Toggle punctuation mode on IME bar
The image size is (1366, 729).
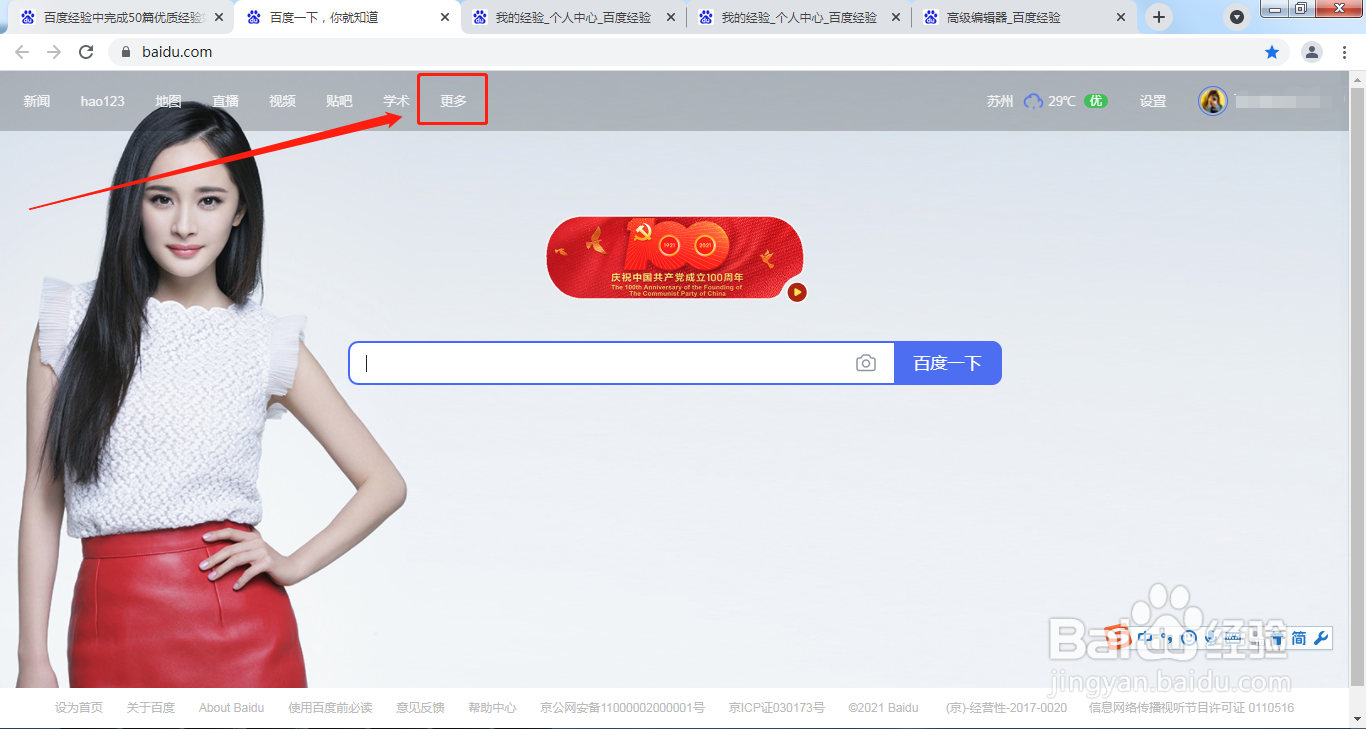pos(1167,638)
